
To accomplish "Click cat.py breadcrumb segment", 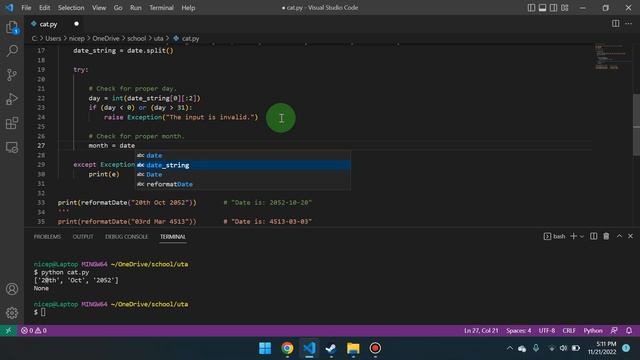I will click(x=186, y=38).
